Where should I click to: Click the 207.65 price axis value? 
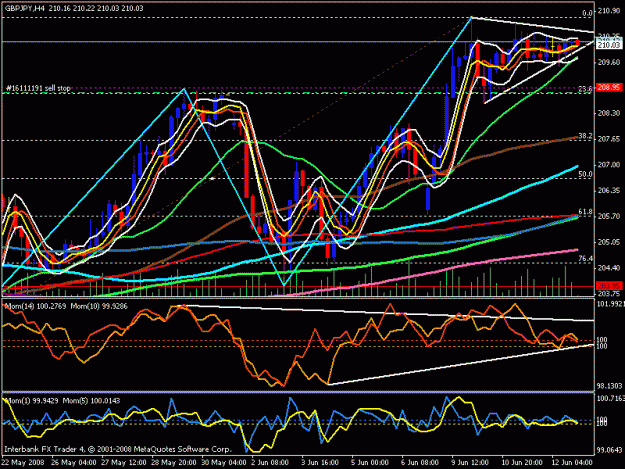[x=609, y=139]
